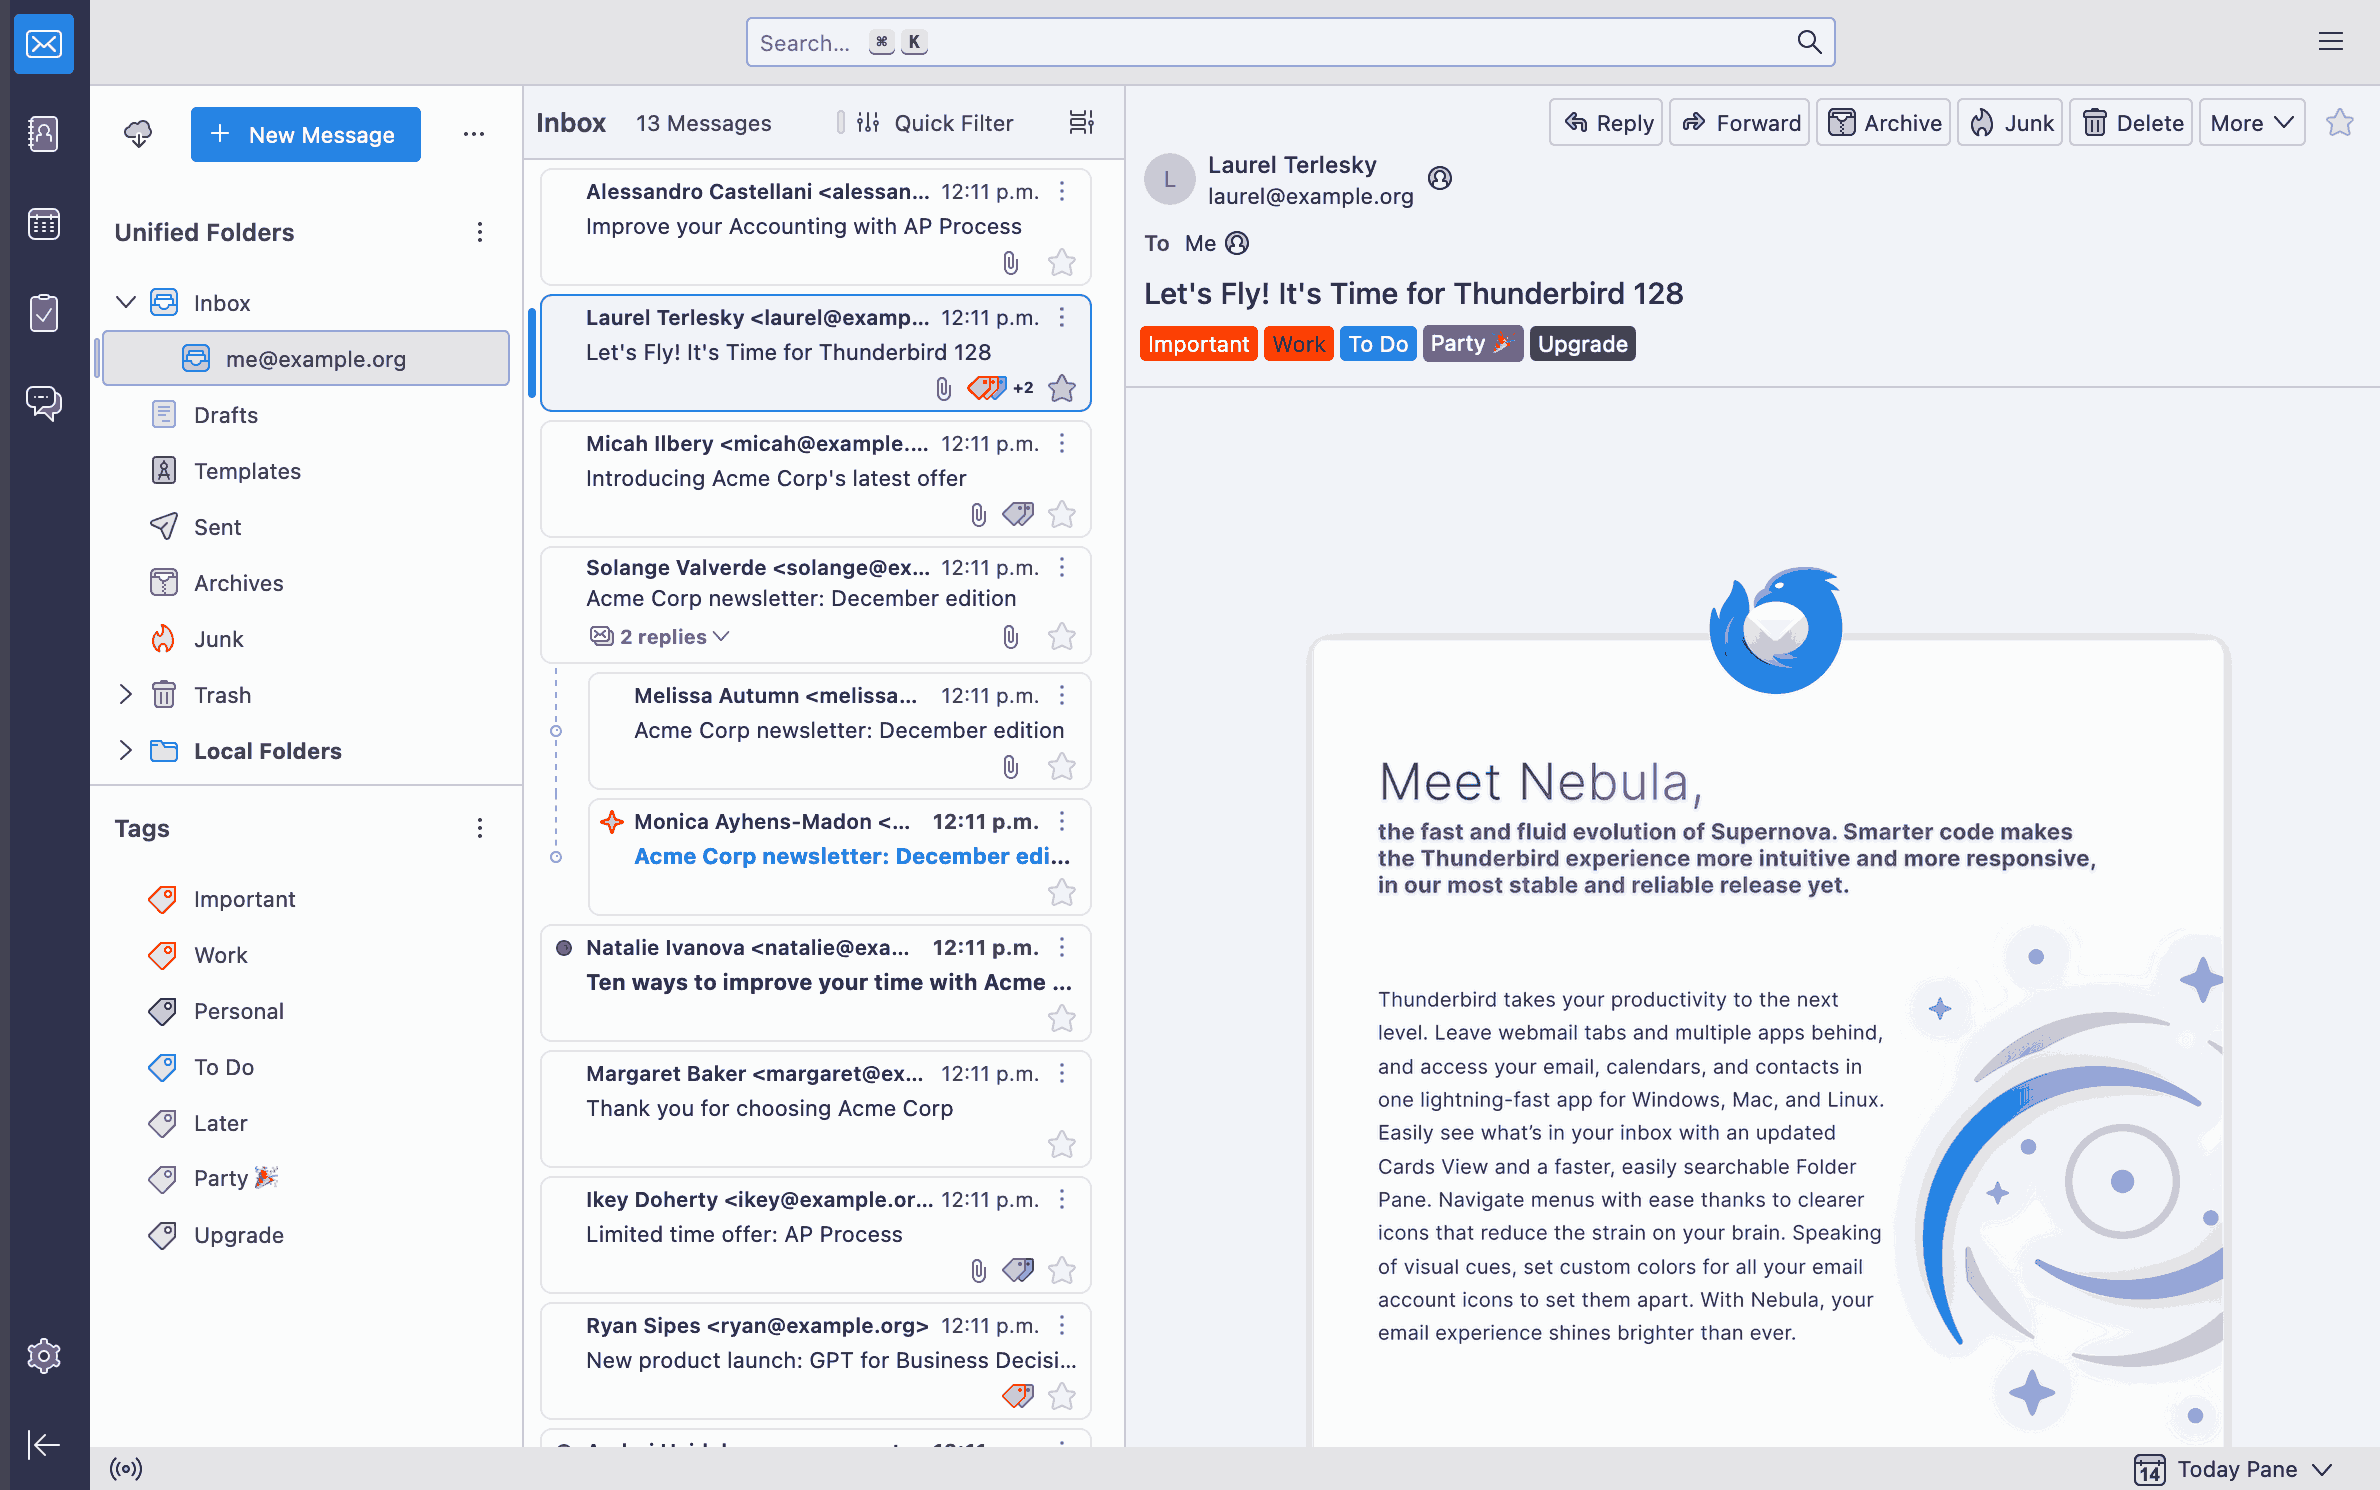Click the online status icon

point(126,1468)
